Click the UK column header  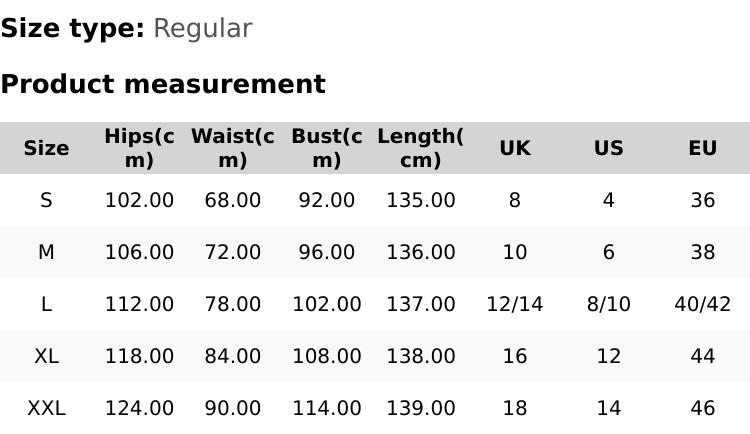(x=514, y=148)
